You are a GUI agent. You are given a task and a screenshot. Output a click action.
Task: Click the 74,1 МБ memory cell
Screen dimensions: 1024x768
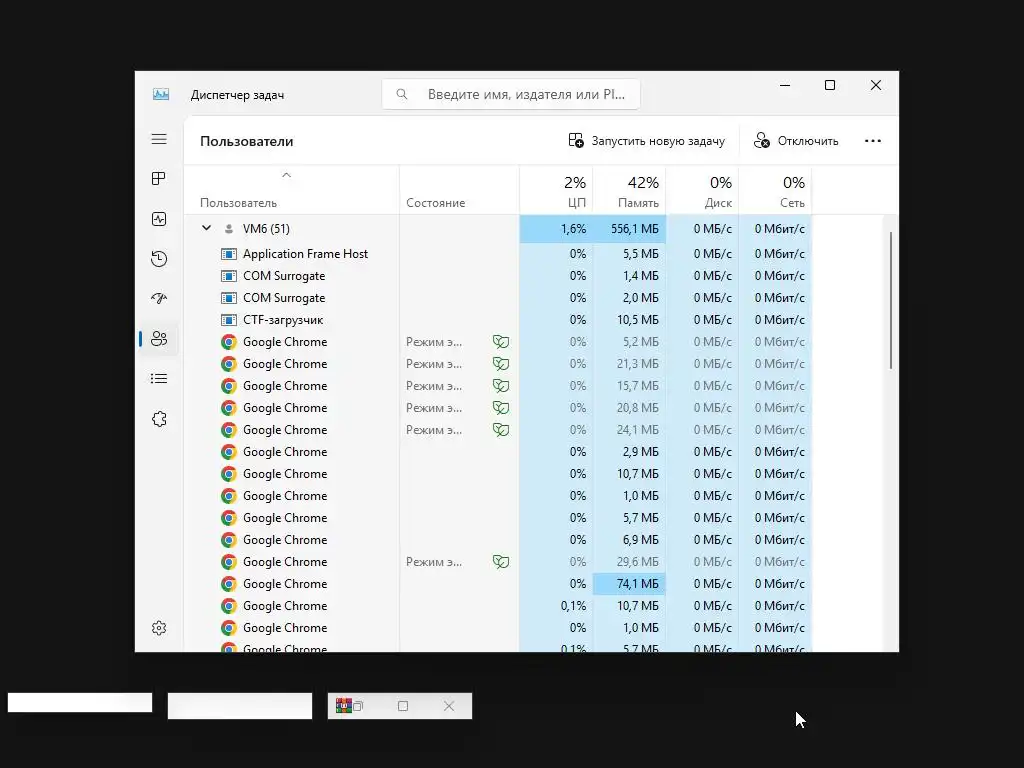pyautogui.click(x=630, y=584)
